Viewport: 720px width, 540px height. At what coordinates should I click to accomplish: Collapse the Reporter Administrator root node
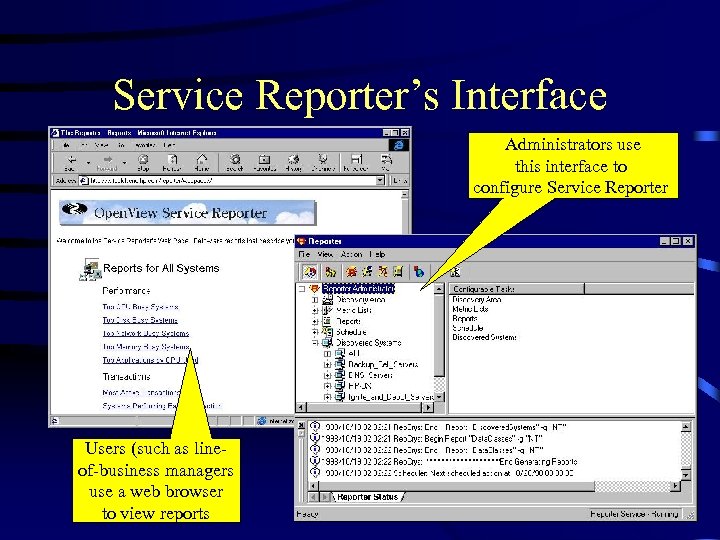[x=302, y=289]
